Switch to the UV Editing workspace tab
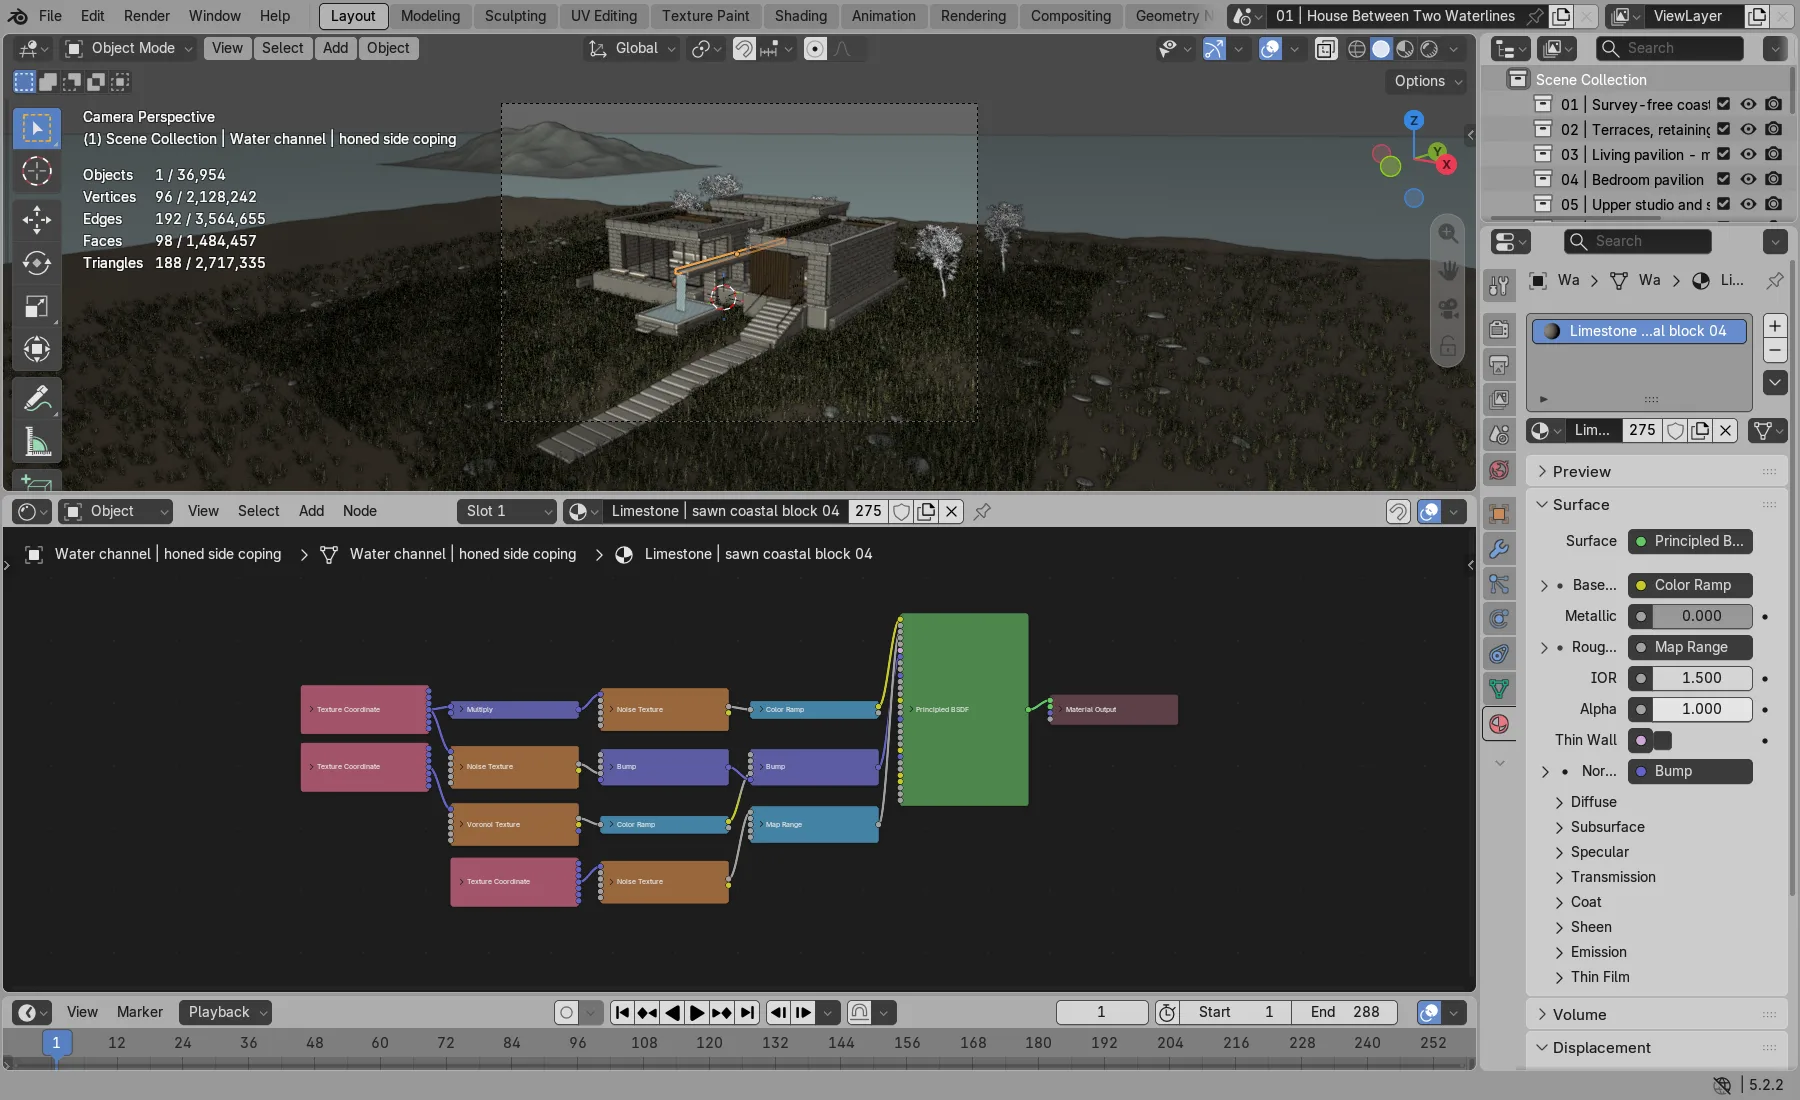1800x1100 pixels. (x=604, y=16)
